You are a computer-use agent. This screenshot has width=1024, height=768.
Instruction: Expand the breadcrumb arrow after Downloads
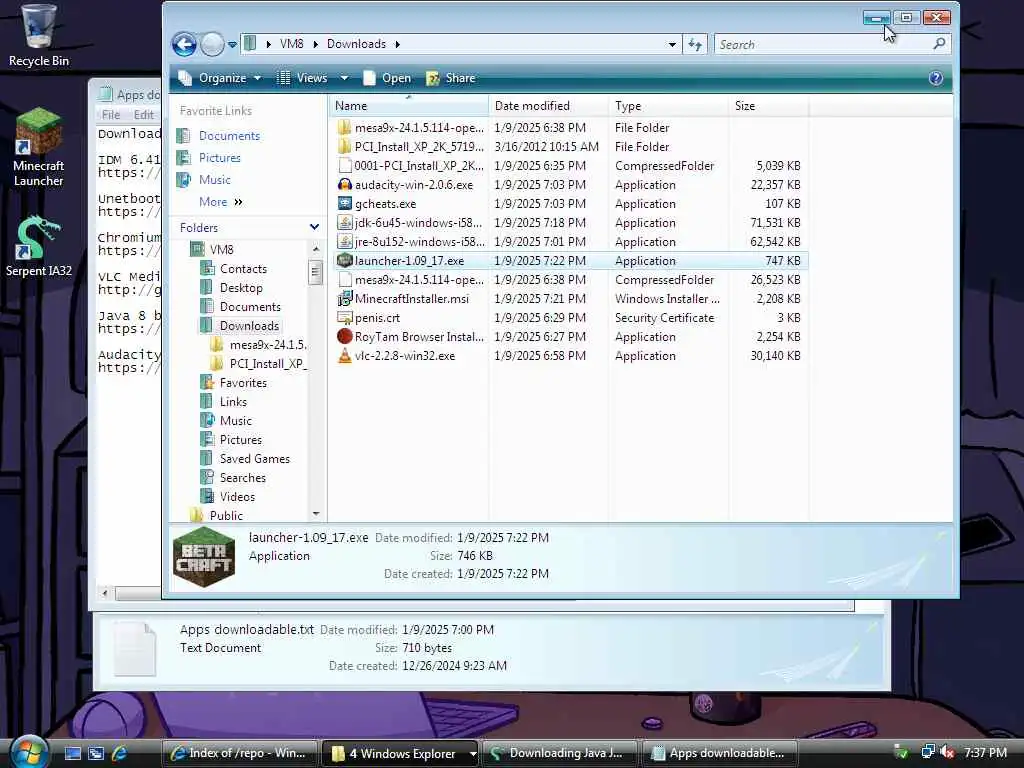397,44
